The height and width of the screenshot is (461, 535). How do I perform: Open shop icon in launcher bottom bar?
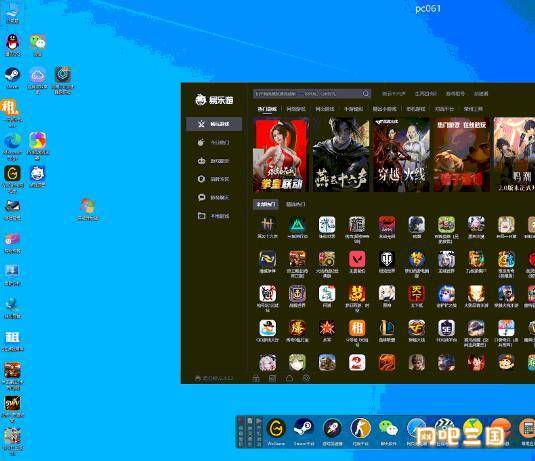click(x=256, y=378)
